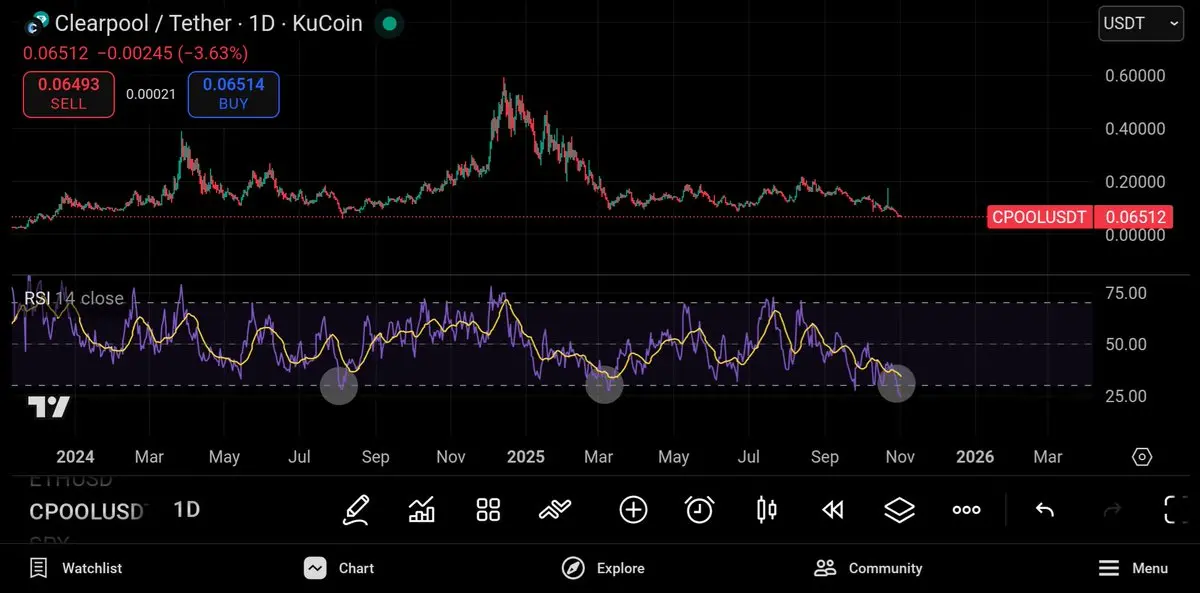The image size is (1200, 593).
Task: Switch to the Chart tab
Action: click(x=339, y=568)
